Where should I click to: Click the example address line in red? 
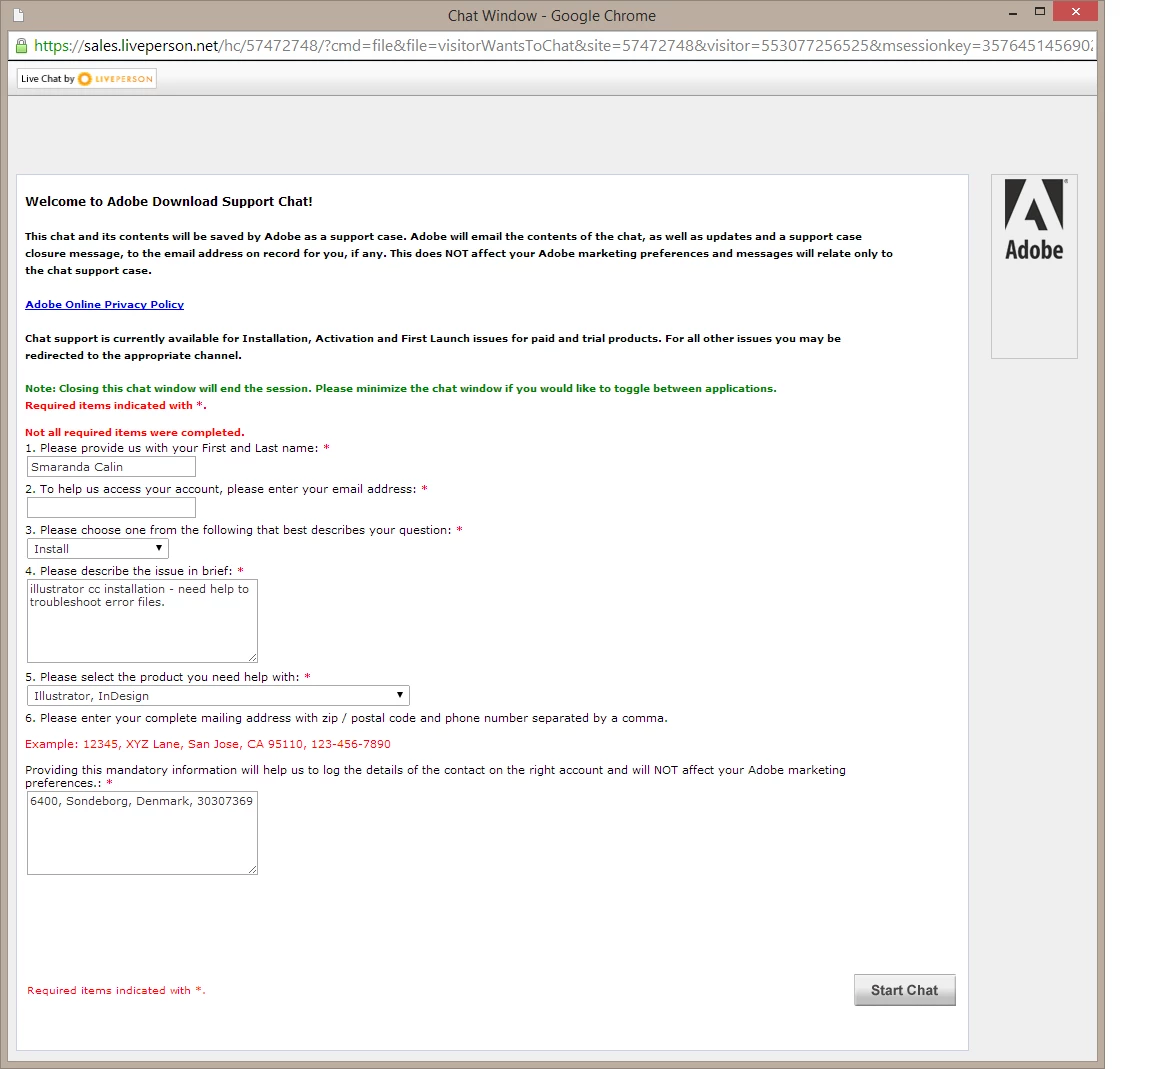pos(208,744)
